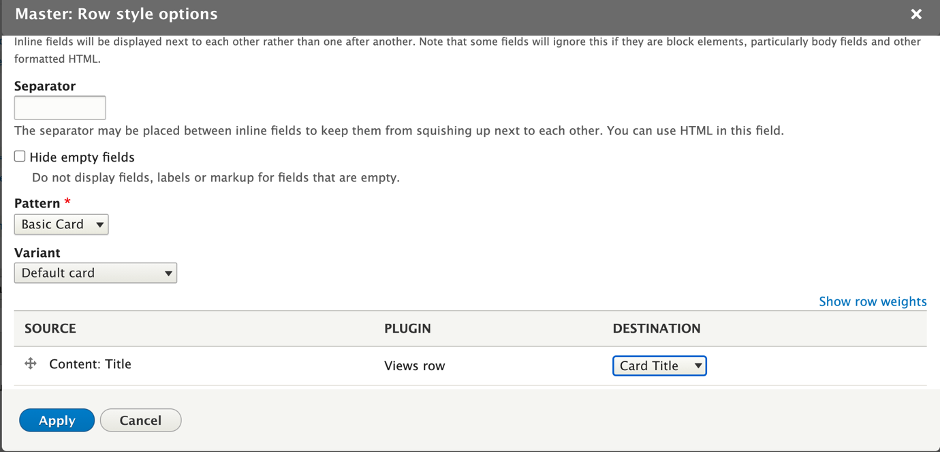Screen dimensions: 941x452
Task: Apply the row style options
Action: tap(57, 420)
